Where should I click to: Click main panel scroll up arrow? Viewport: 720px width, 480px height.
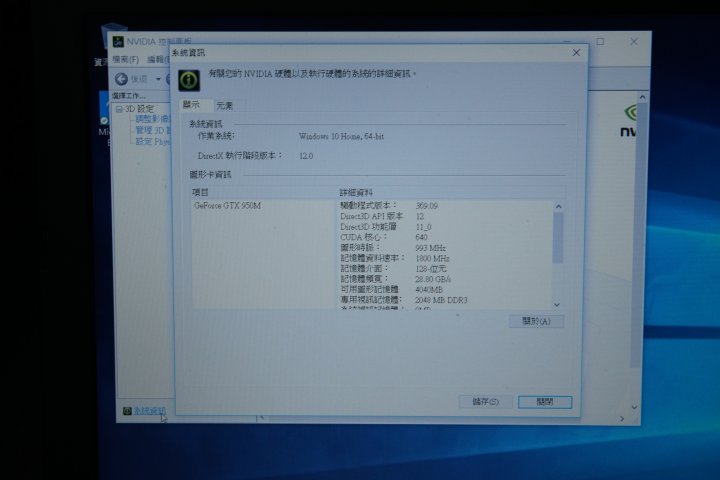tap(642, 97)
